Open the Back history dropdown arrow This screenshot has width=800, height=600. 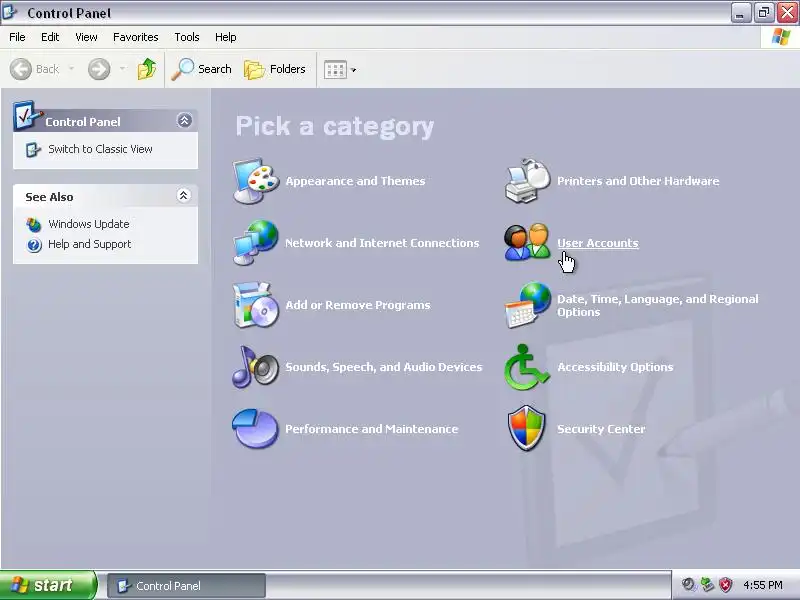click(x=71, y=68)
